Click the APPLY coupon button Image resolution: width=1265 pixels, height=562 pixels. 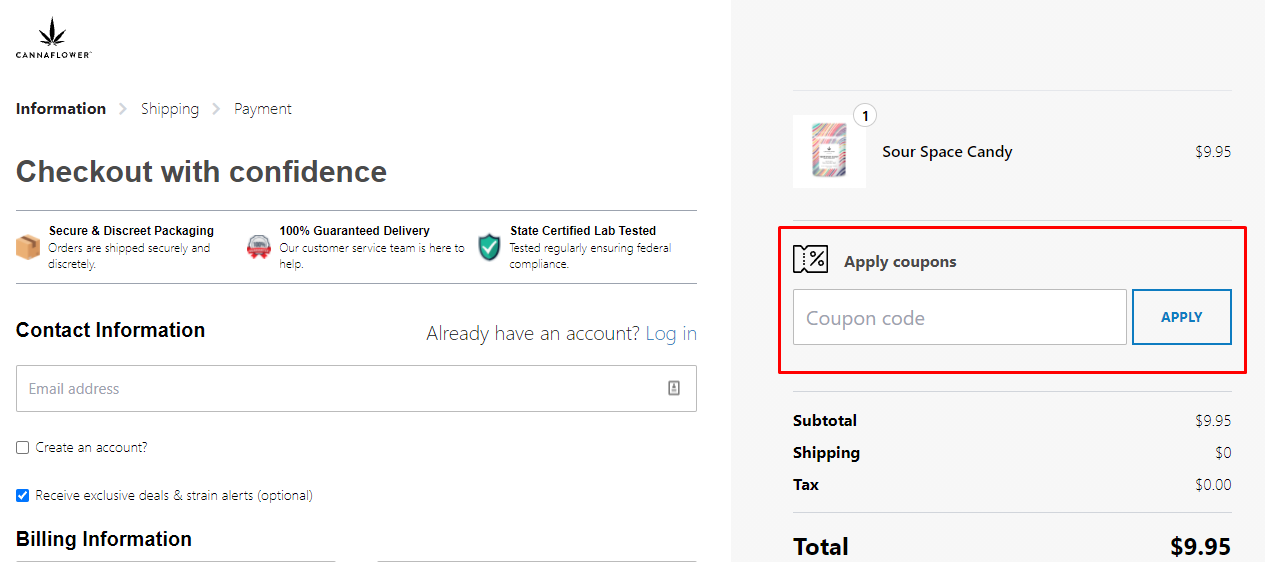click(1182, 317)
